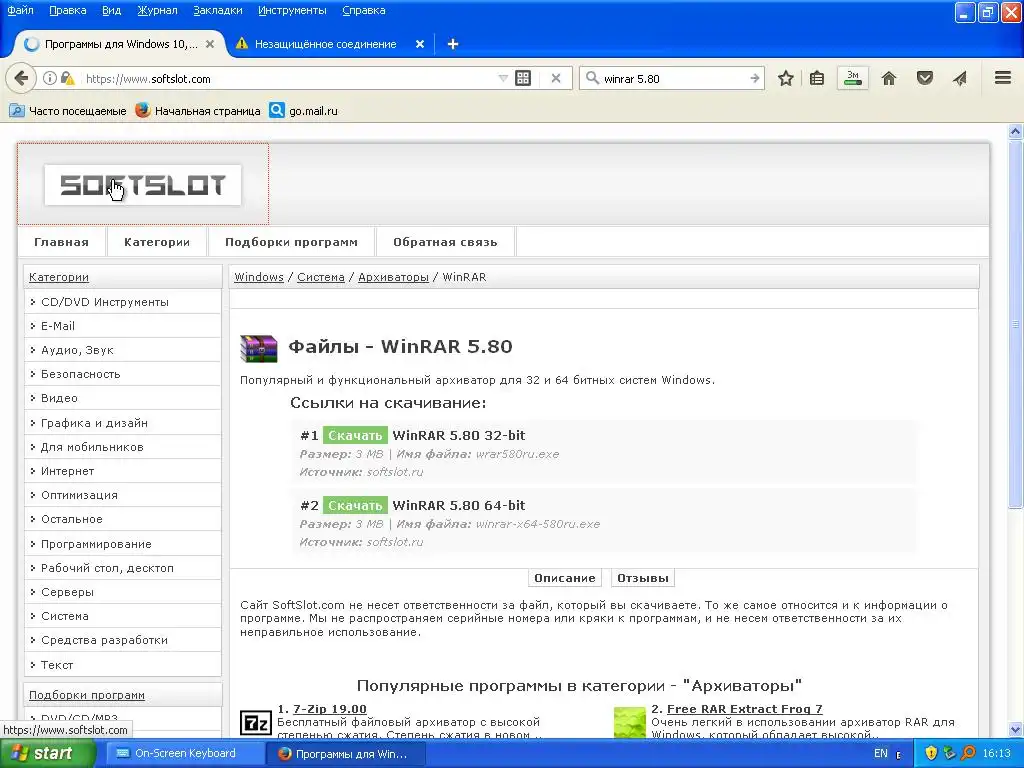Open the Журнал menu

[x=157, y=10]
